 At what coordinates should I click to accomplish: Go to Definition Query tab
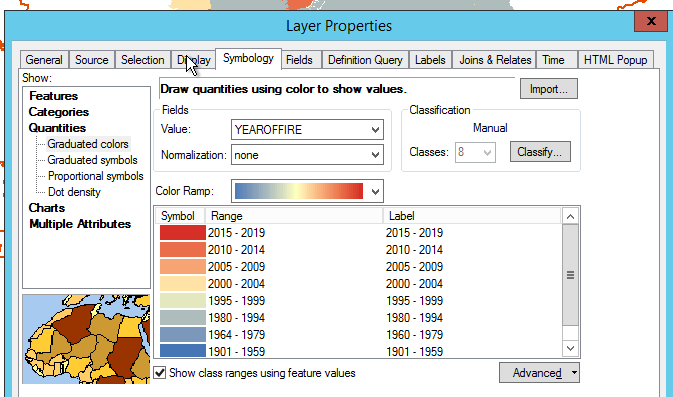pyautogui.click(x=365, y=60)
